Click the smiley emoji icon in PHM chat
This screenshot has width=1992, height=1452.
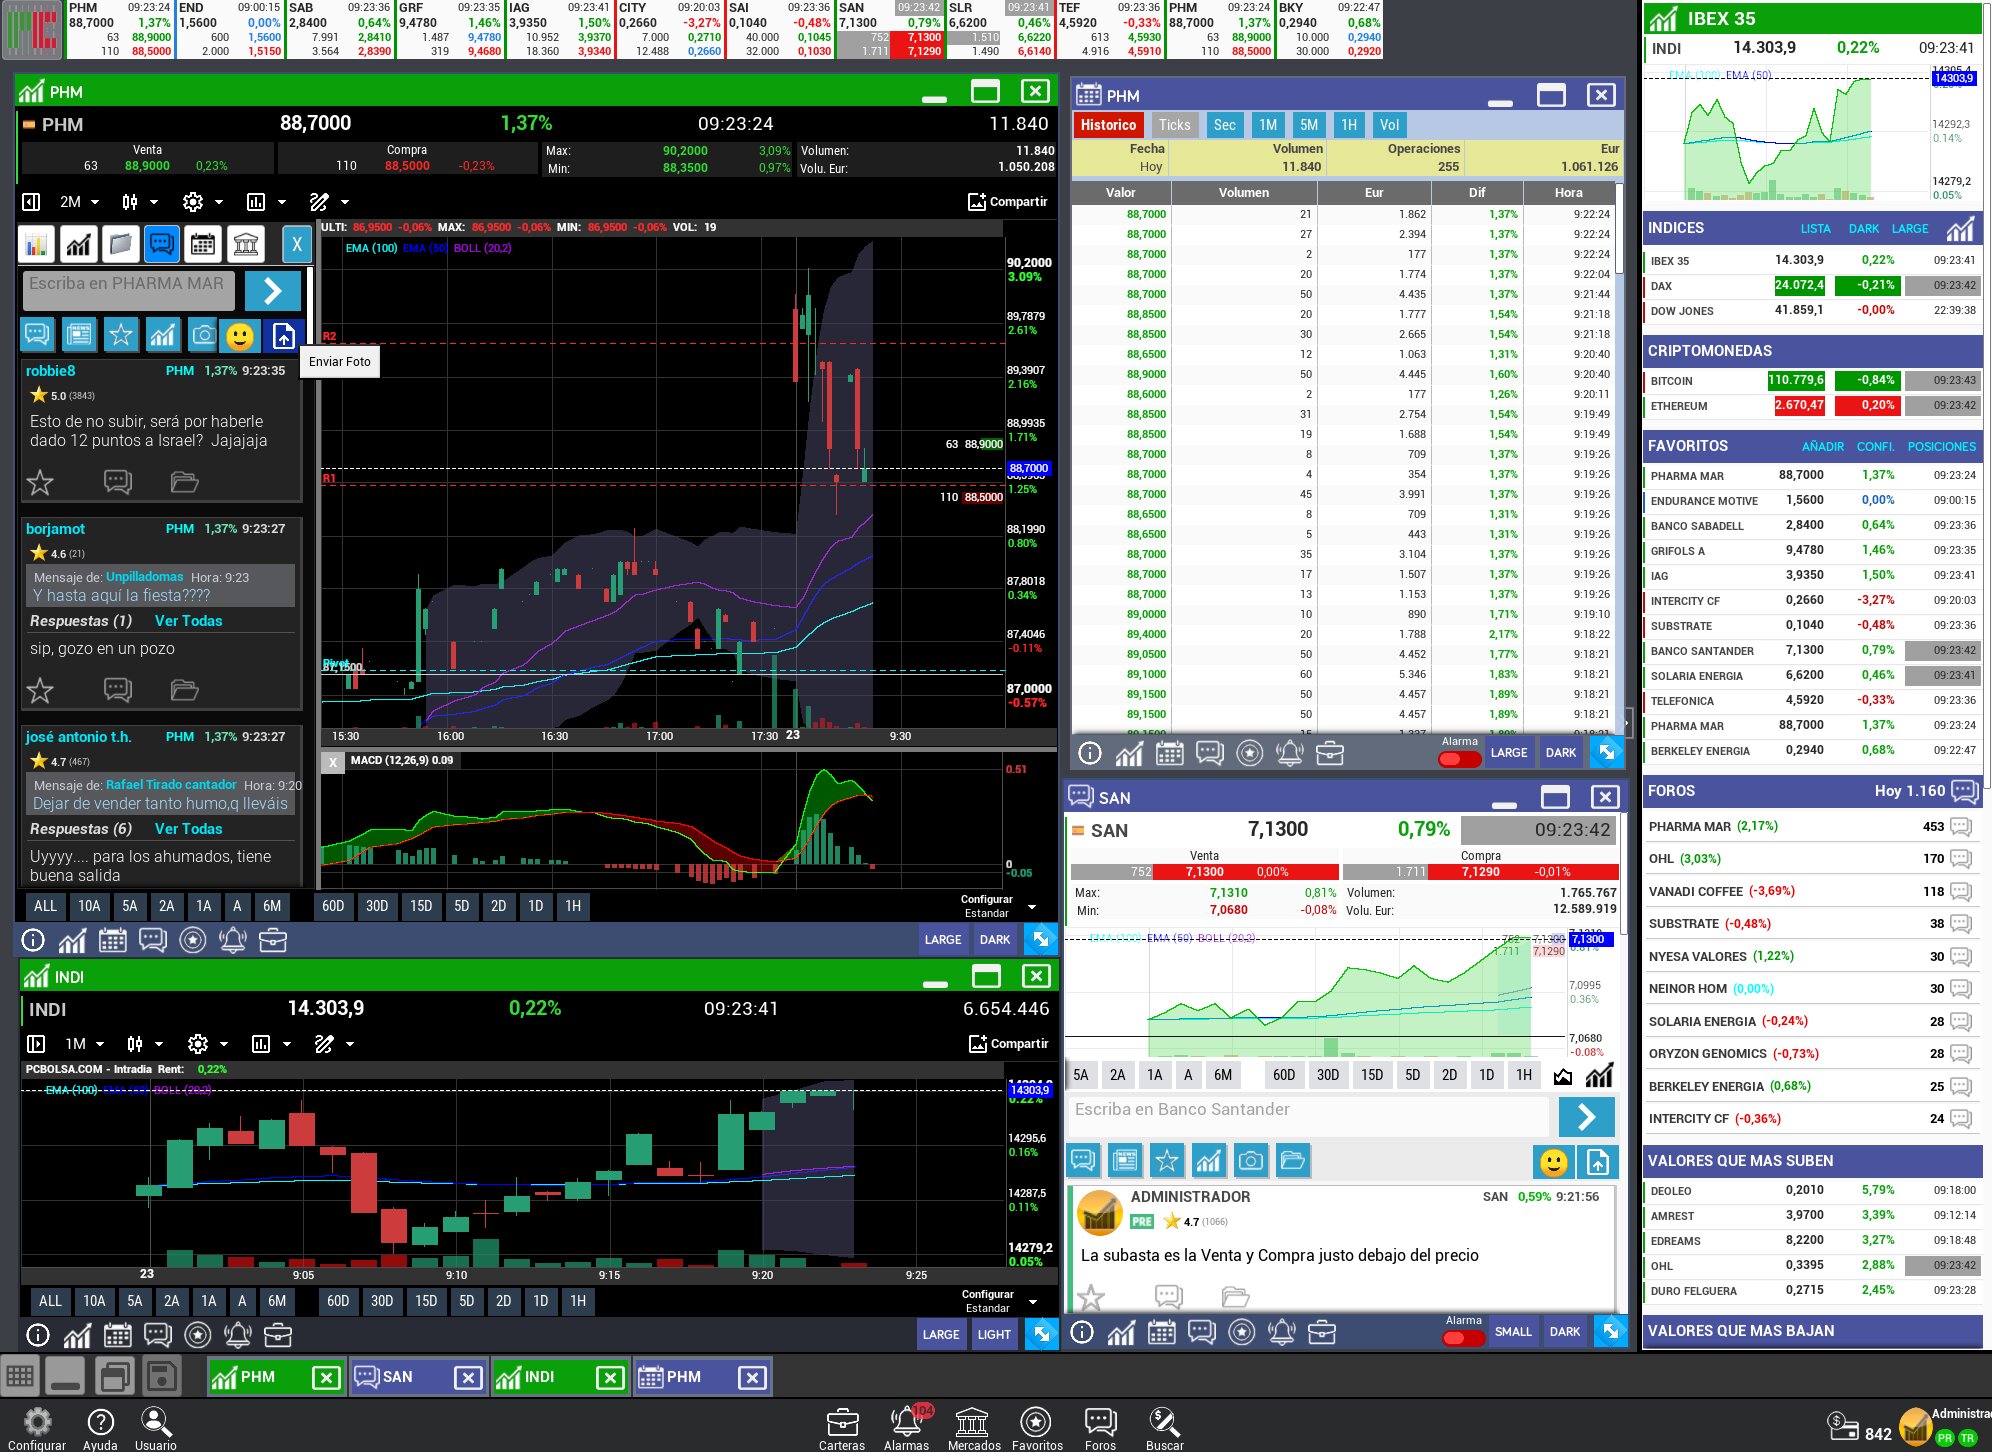(x=240, y=335)
